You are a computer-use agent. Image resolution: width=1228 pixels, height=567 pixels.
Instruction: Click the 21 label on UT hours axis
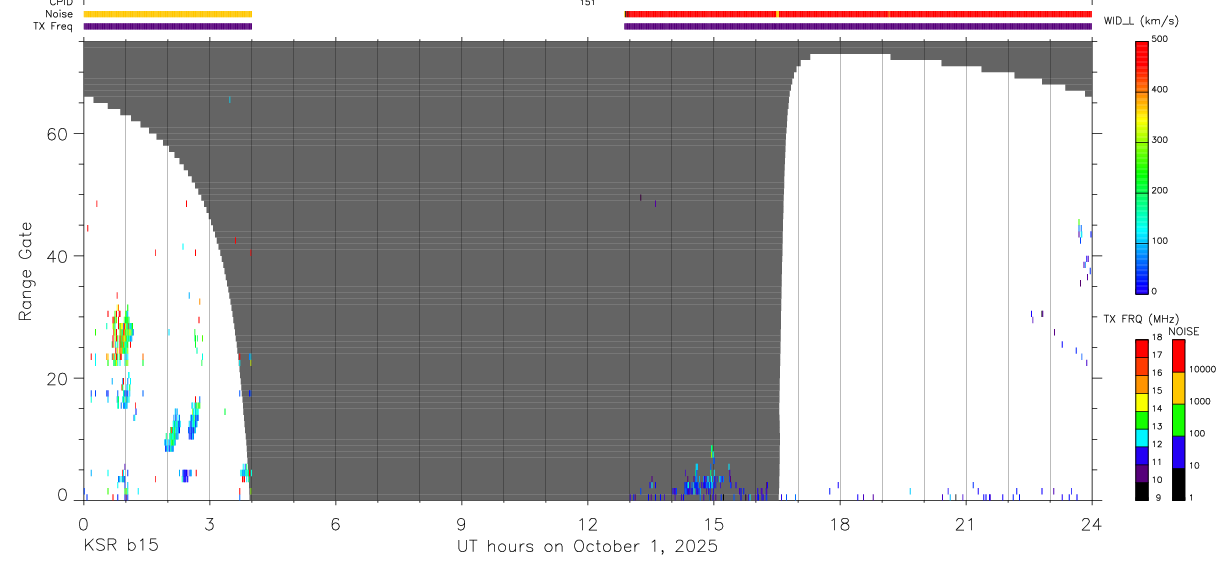pyautogui.click(x=965, y=523)
